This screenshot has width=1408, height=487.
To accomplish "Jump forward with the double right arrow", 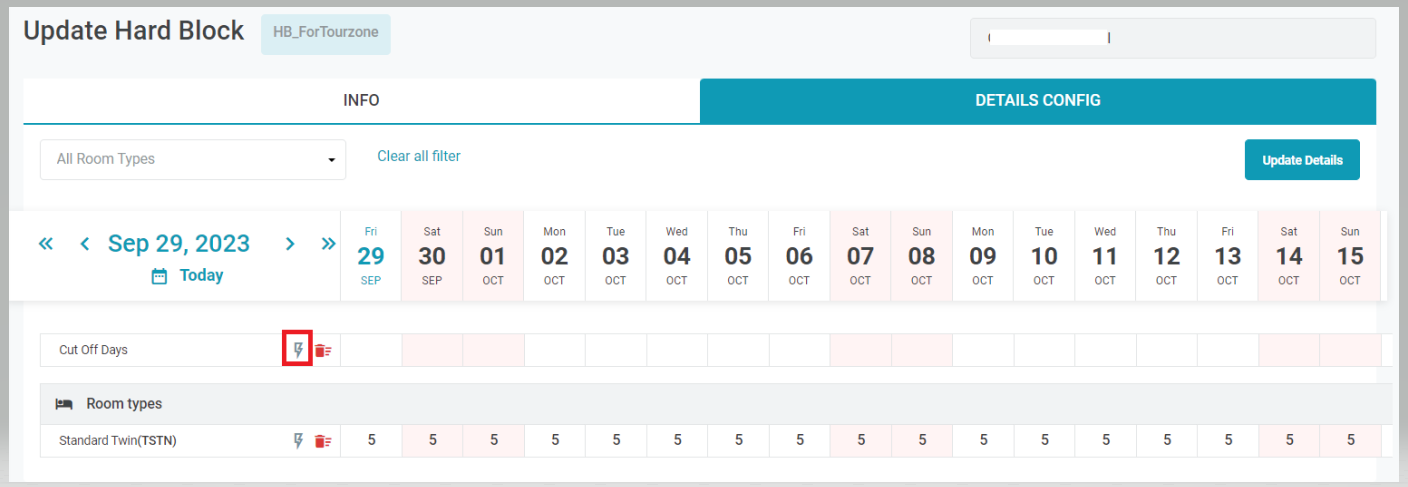I will (x=328, y=244).
